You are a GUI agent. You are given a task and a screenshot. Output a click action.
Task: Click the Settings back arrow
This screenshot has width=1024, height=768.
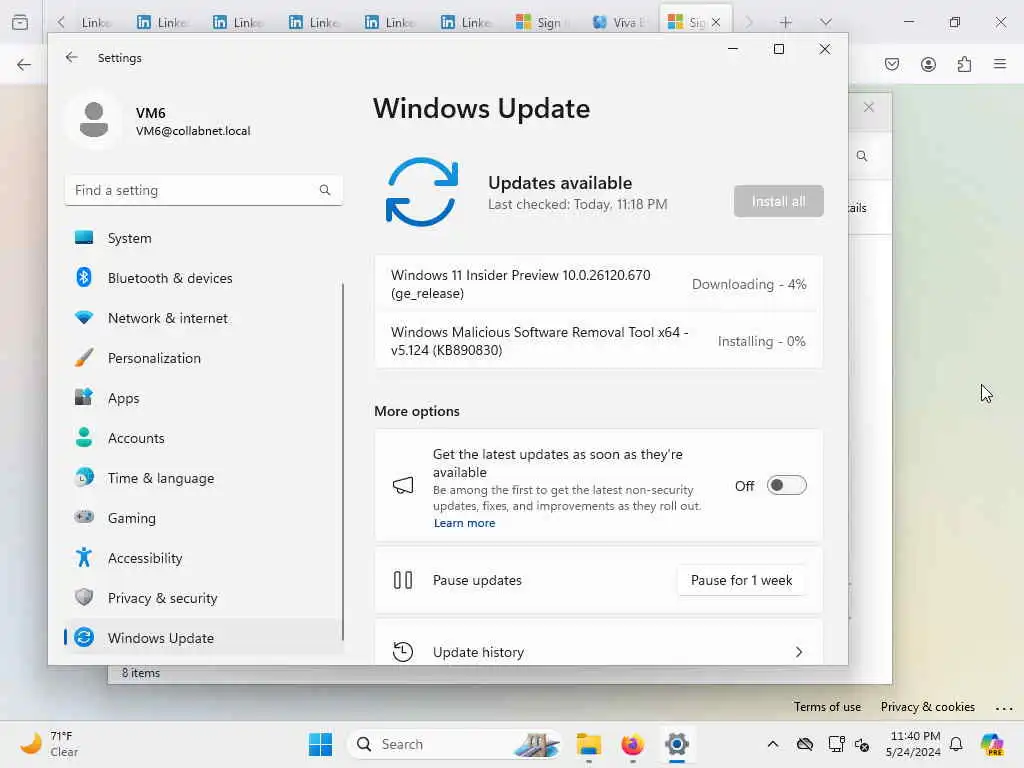(71, 57)
